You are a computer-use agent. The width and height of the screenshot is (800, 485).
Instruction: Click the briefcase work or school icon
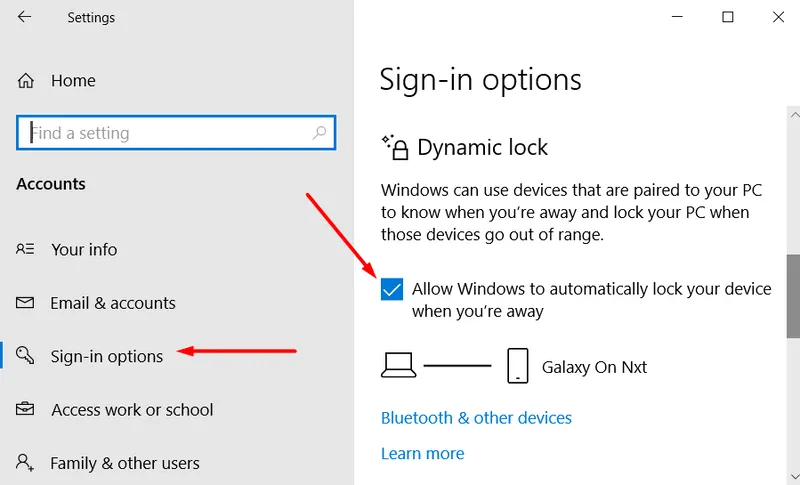pyautogui.click(x=25, y=409)
